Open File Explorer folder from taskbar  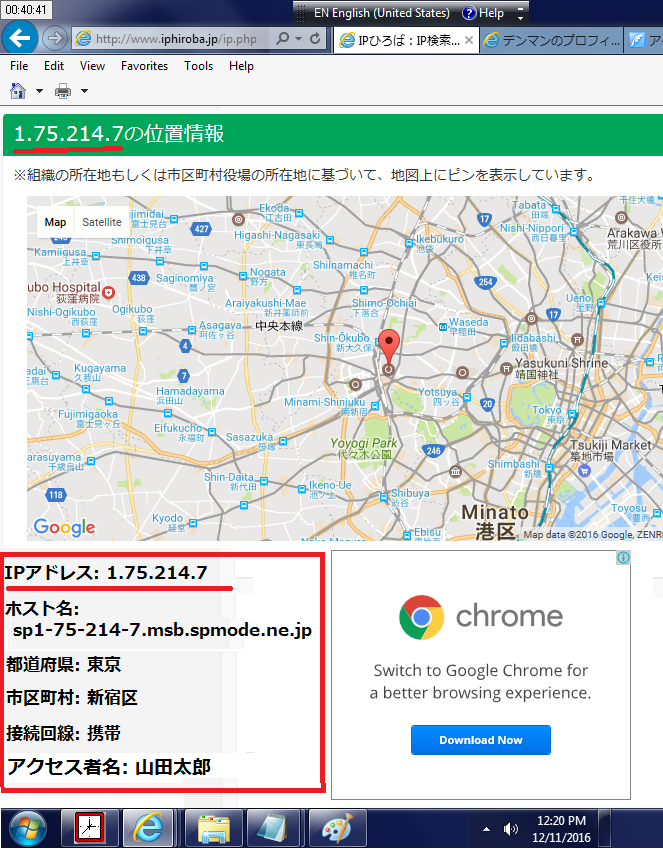(214, 828)
